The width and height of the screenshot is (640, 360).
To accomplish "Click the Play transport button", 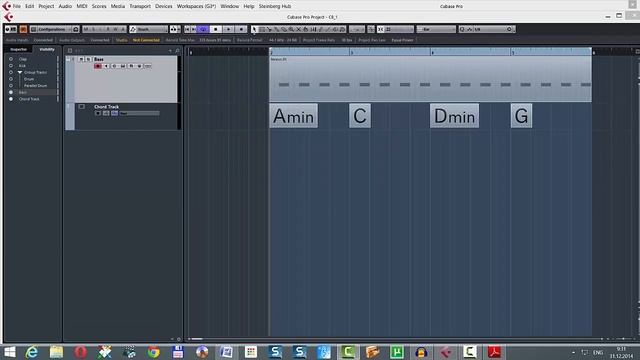I will (x=228, y=29).
